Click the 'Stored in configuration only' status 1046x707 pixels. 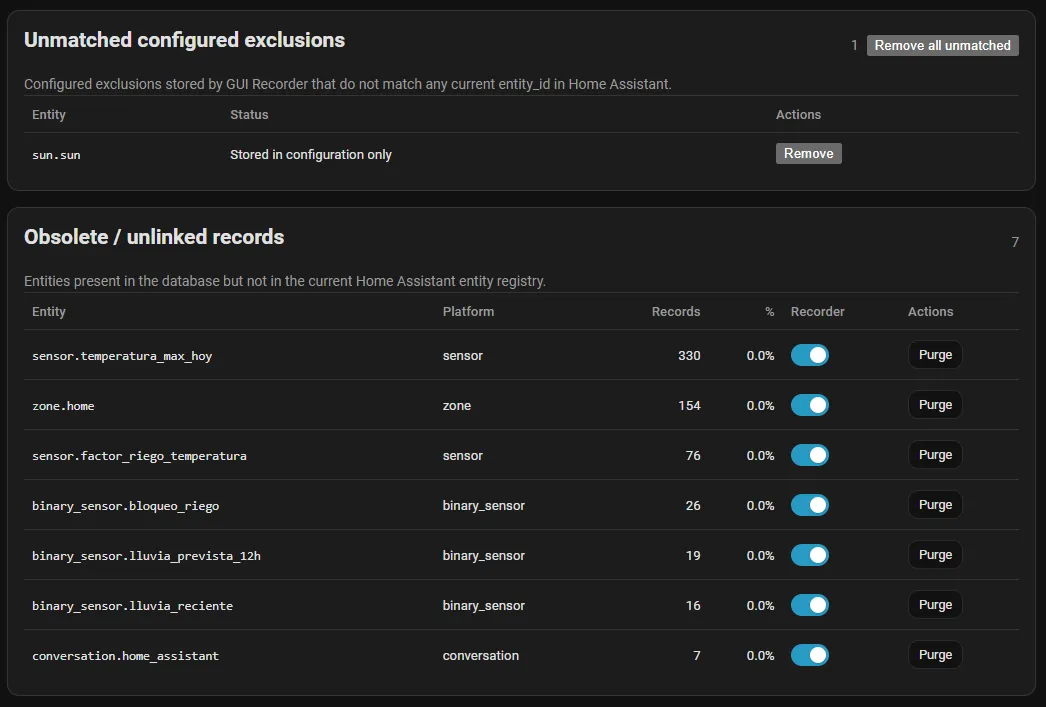pos(311,155)
